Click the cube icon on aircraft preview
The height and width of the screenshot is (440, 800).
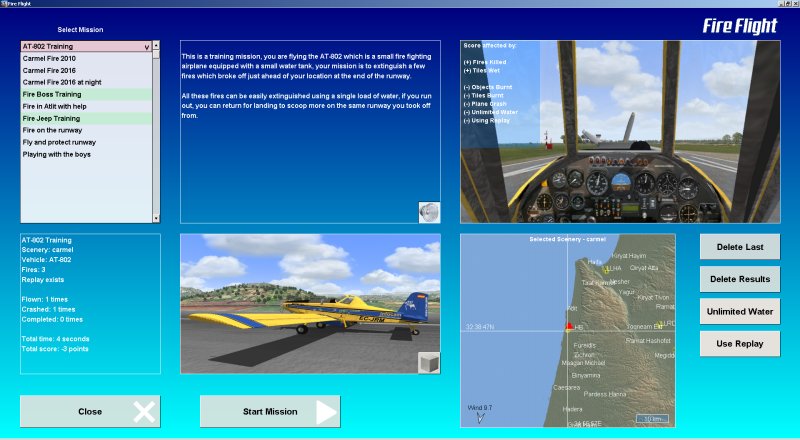coord(429,363)
